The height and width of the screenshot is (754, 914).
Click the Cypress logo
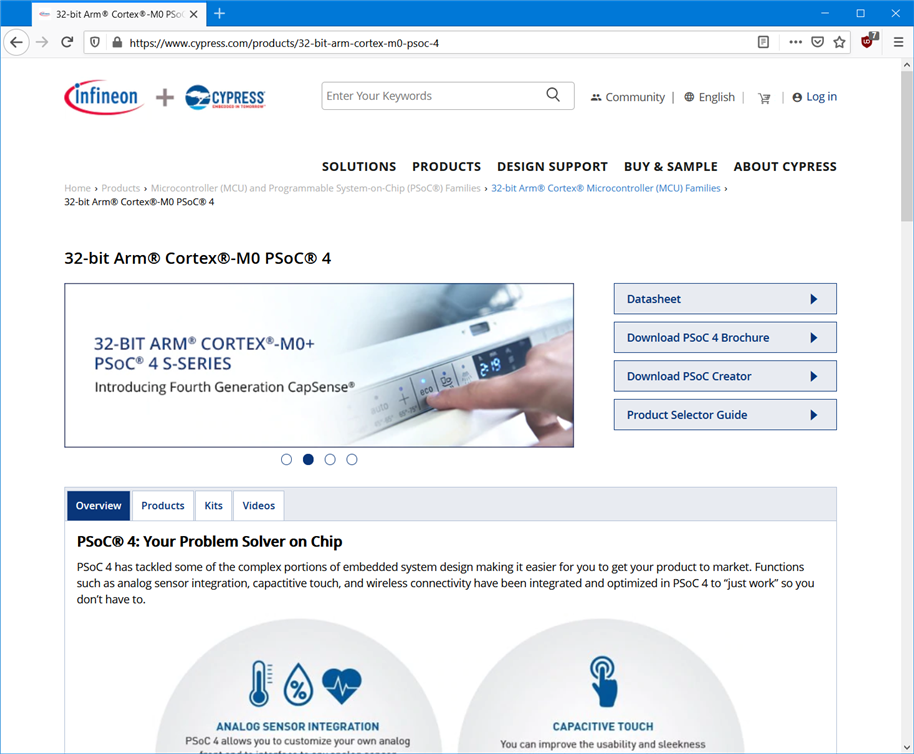(x=225, y=97)
